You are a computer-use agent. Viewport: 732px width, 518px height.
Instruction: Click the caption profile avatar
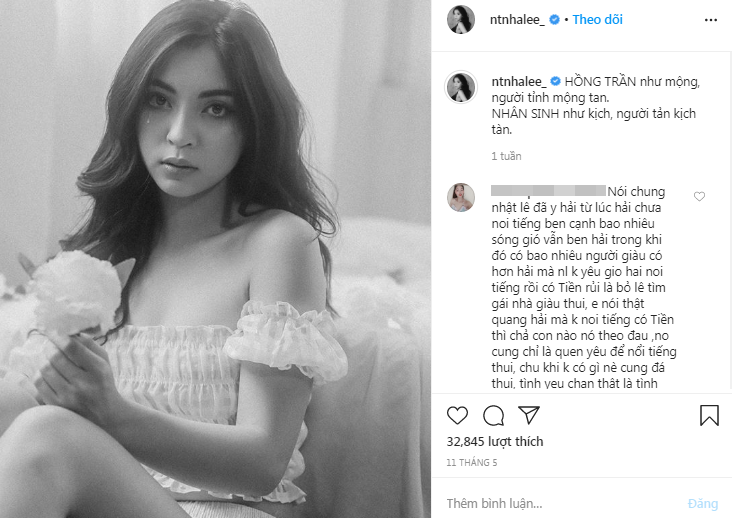[461, 87]
